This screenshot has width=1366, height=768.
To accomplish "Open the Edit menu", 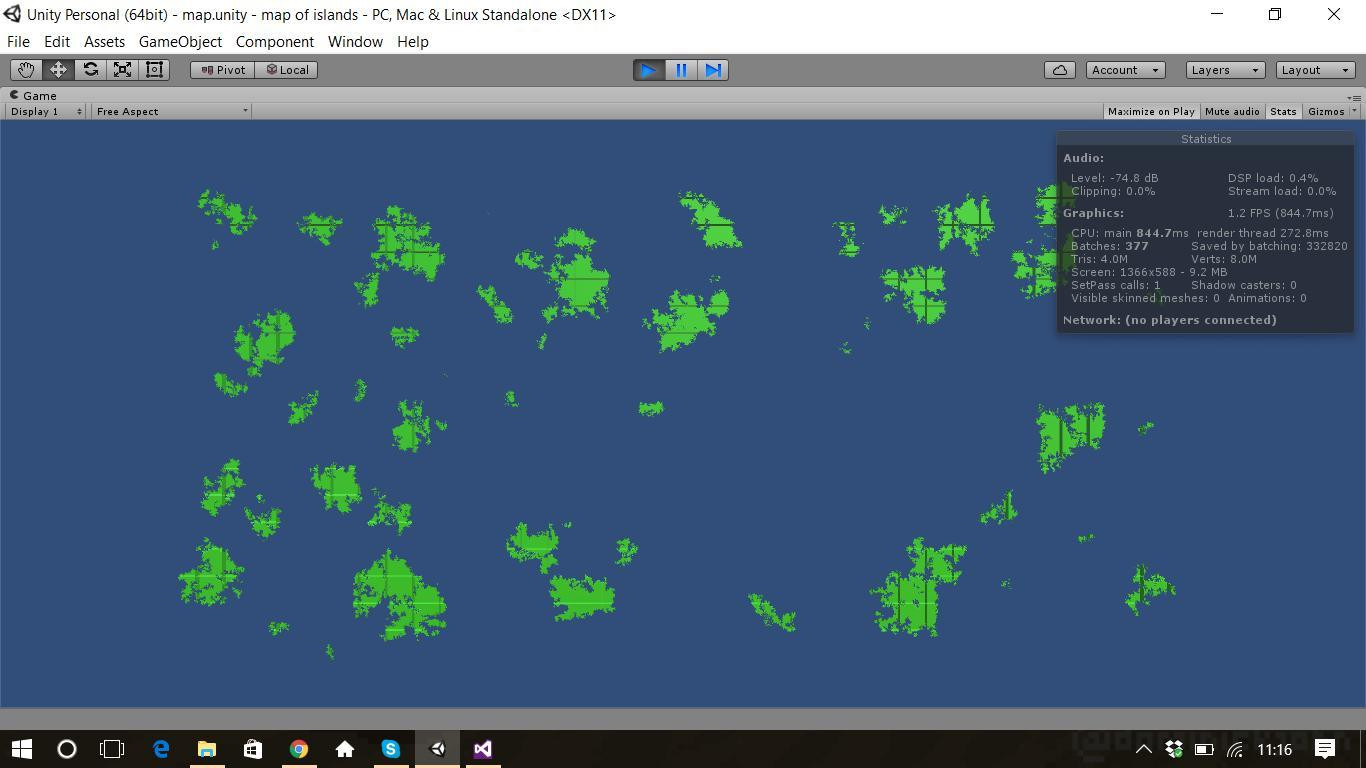I will pos(57,42).
